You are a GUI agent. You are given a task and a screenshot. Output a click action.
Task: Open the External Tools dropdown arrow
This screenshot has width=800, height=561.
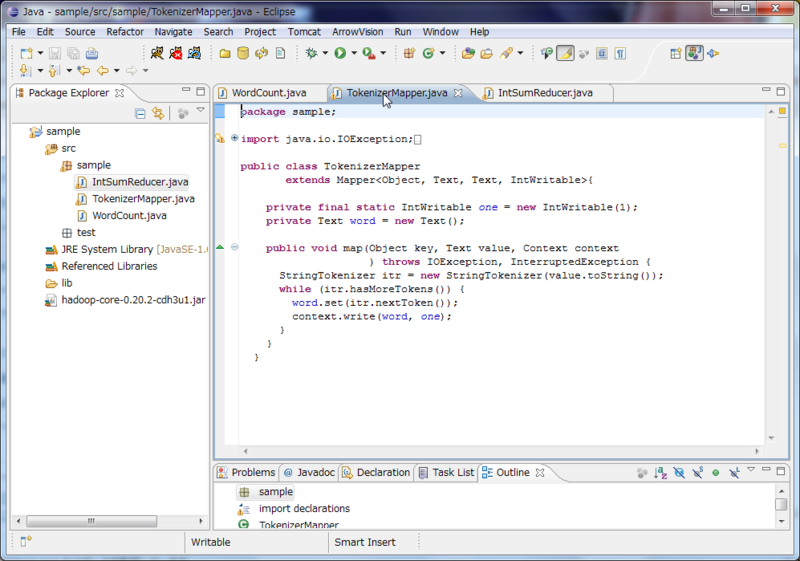(383, 53)
